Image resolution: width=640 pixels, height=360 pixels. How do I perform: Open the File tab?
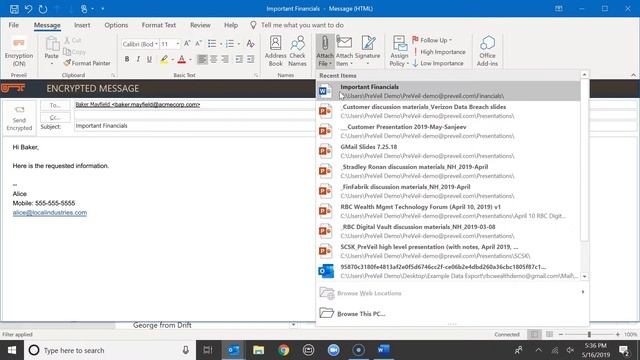coord(13,25)
